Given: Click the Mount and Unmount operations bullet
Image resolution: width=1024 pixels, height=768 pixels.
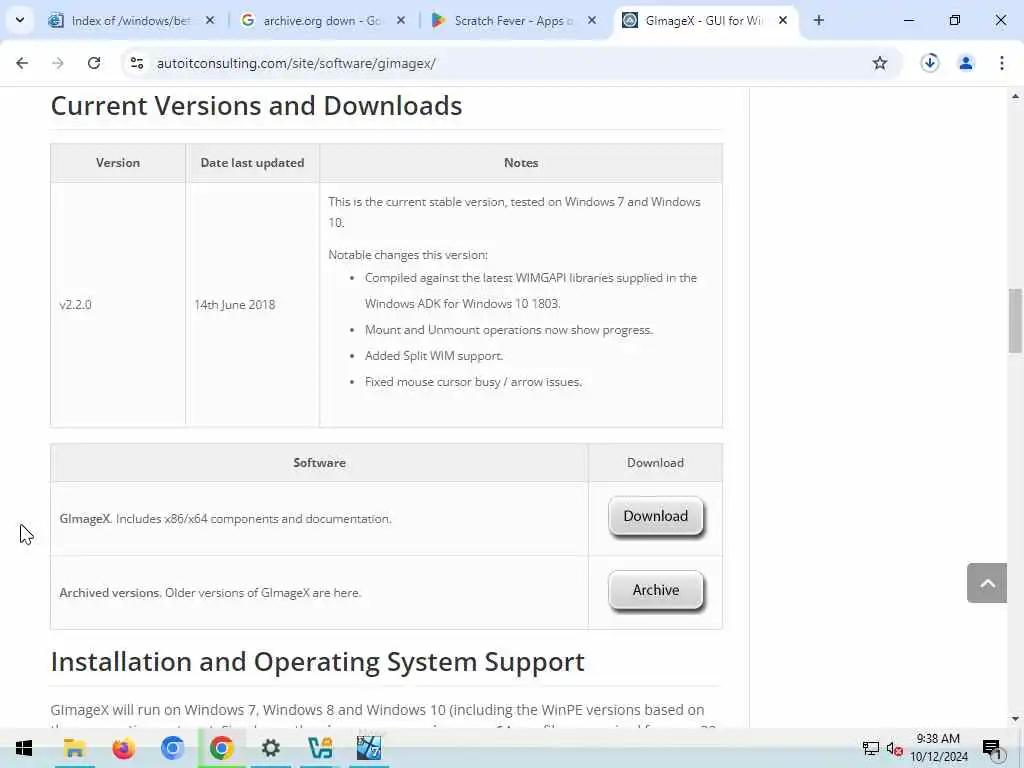Looking at the screenshot, I should coord(509,330).
